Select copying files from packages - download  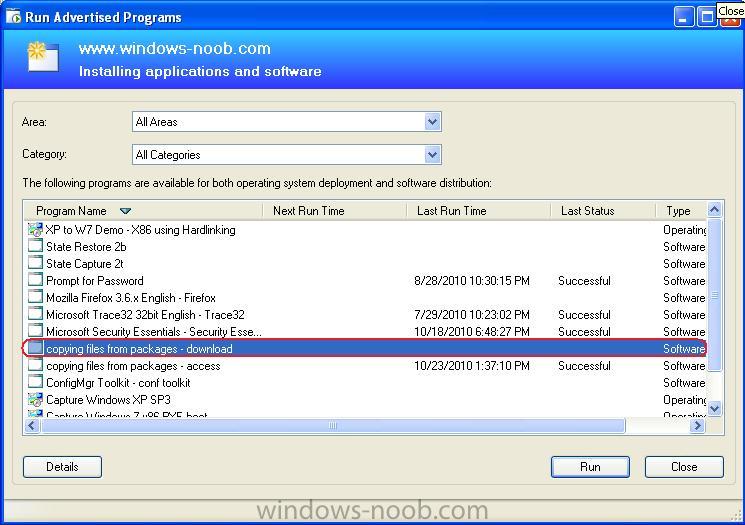point(139,349)
